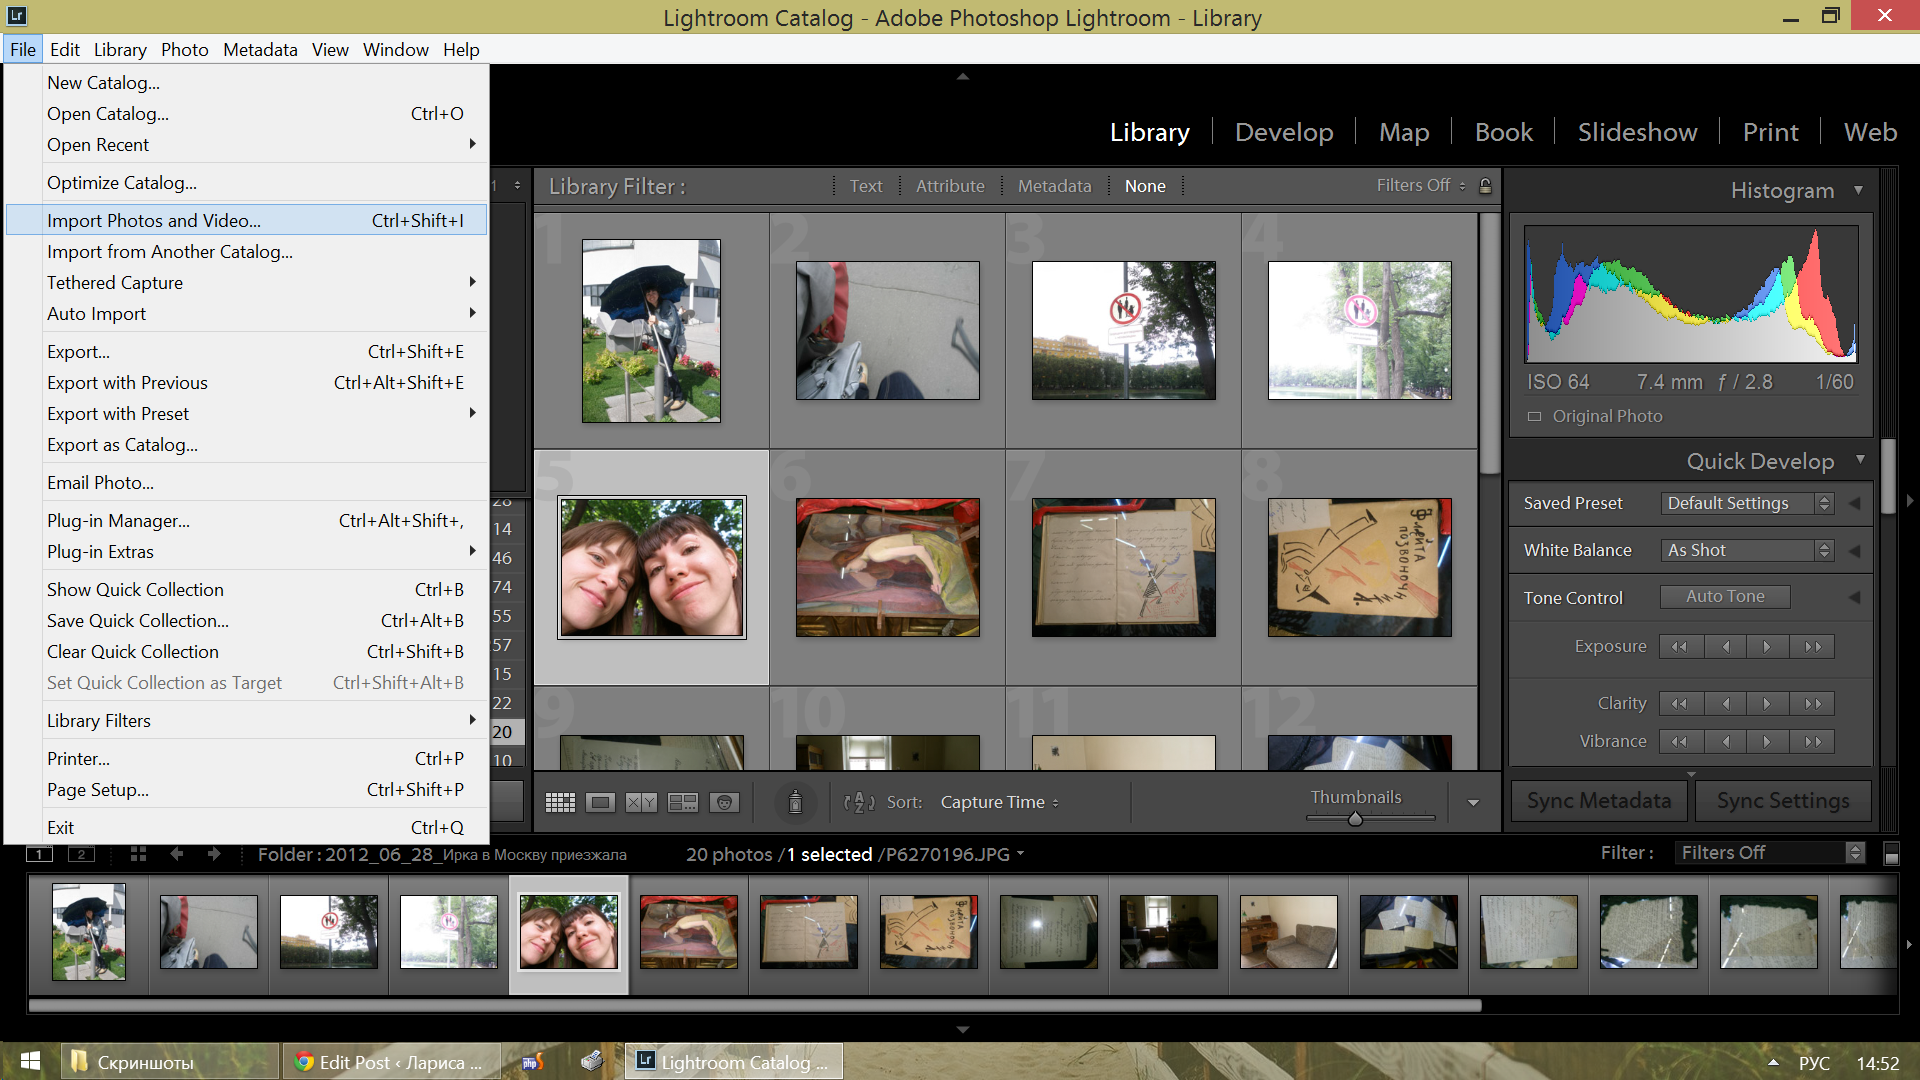Click Sync Metadata button
Image resolution: width=1920 pixels, height=1080 pixels.
[1599, 801]
